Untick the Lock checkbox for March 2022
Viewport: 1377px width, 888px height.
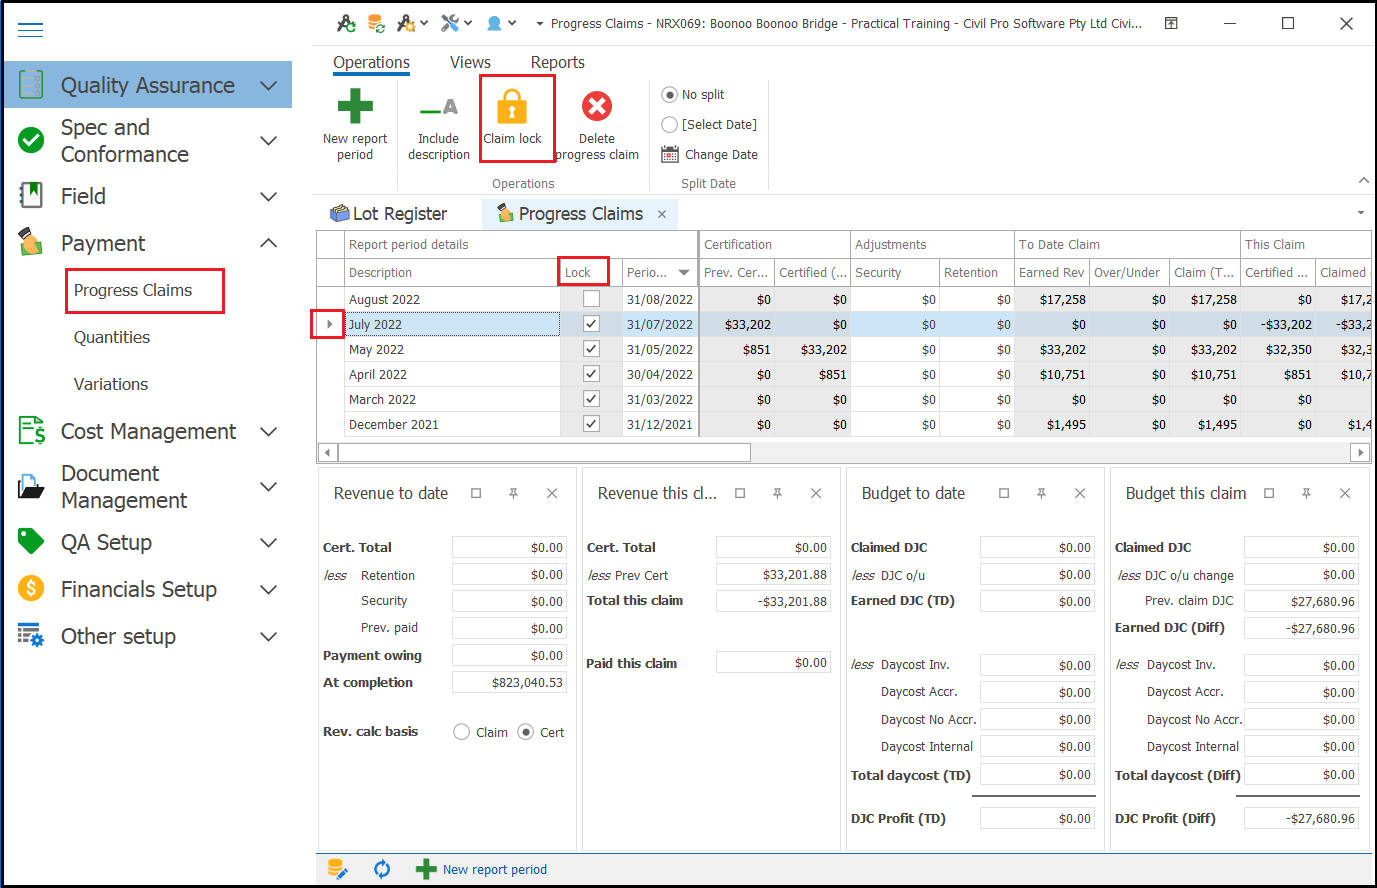591,398
